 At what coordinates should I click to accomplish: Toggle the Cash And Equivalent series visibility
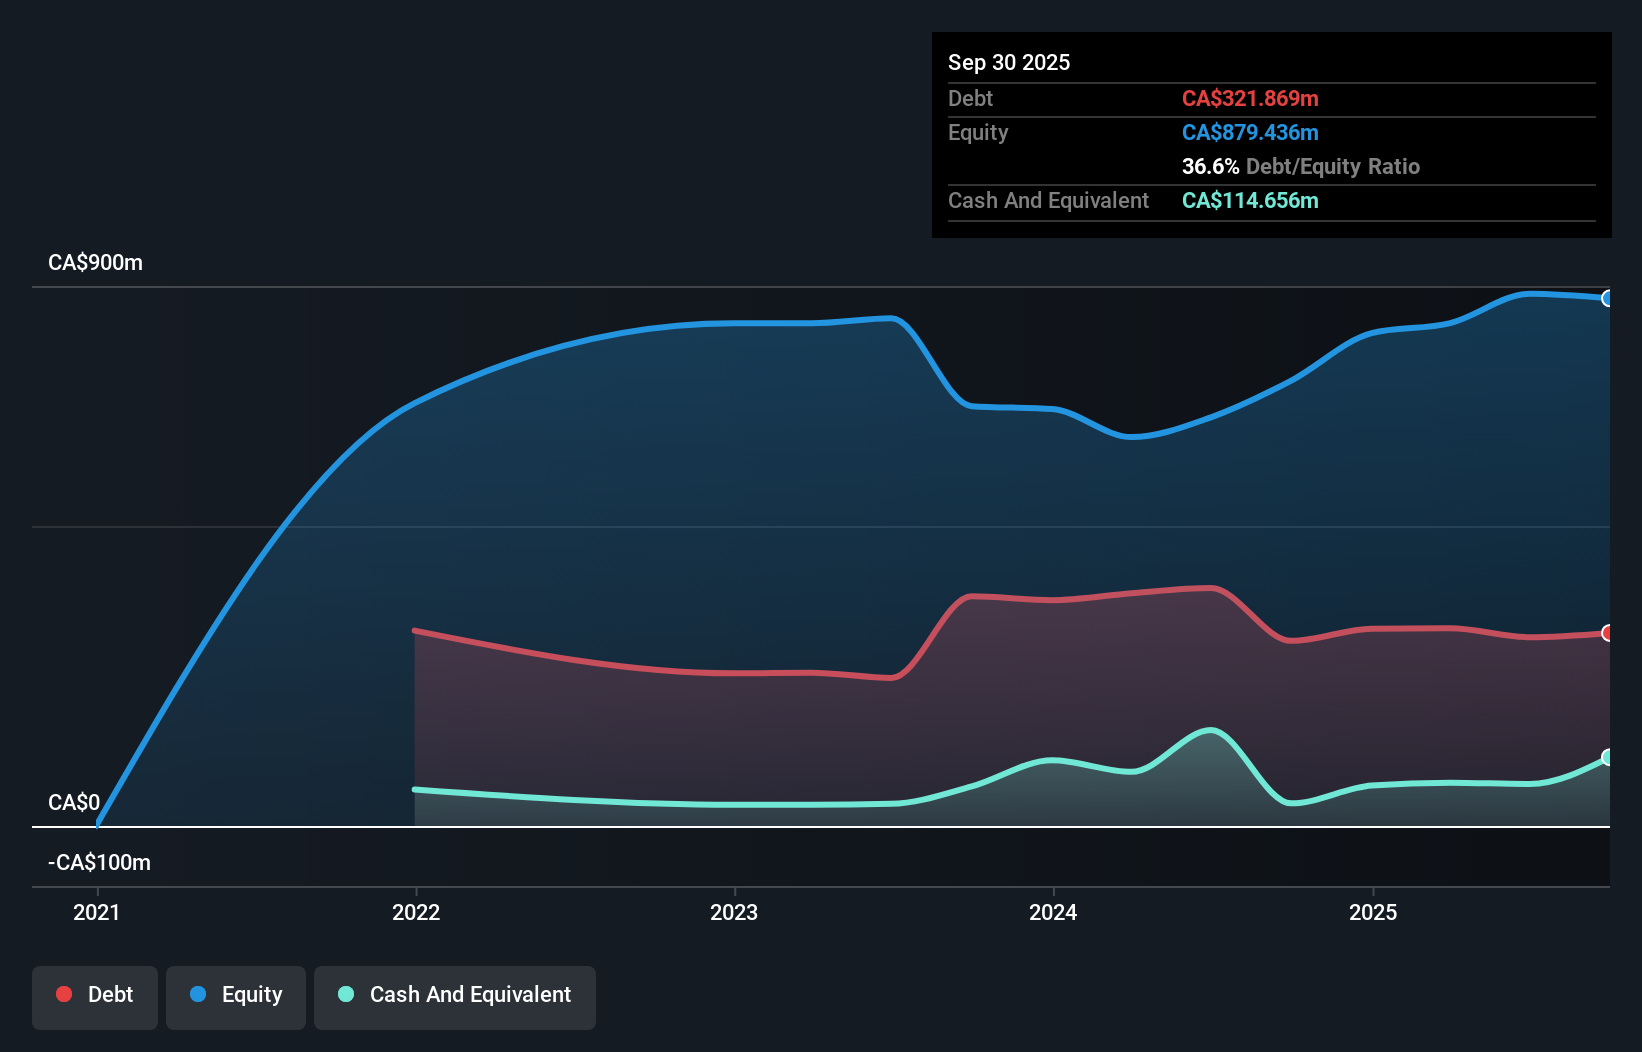(455, 995)
